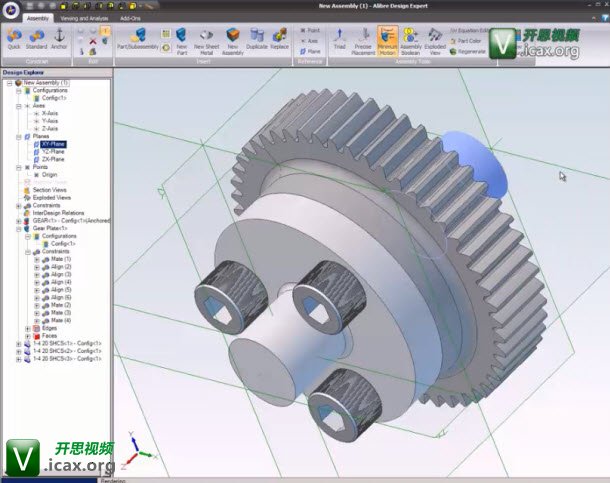Viewport: 610px width, 483px height.
Task: Activate the Triad tool
Action: (340, 38)
